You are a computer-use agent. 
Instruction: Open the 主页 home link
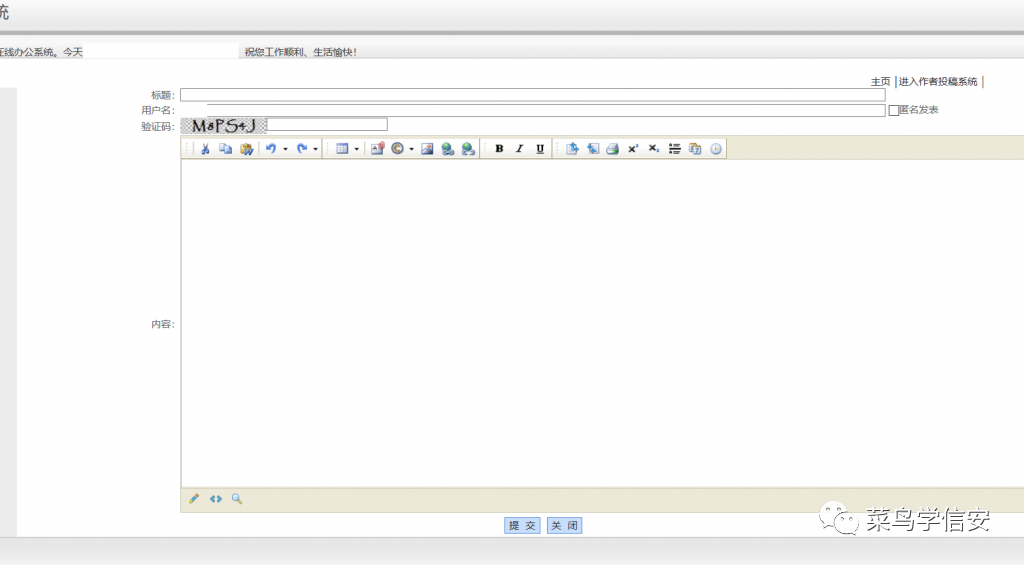(880, 82)
